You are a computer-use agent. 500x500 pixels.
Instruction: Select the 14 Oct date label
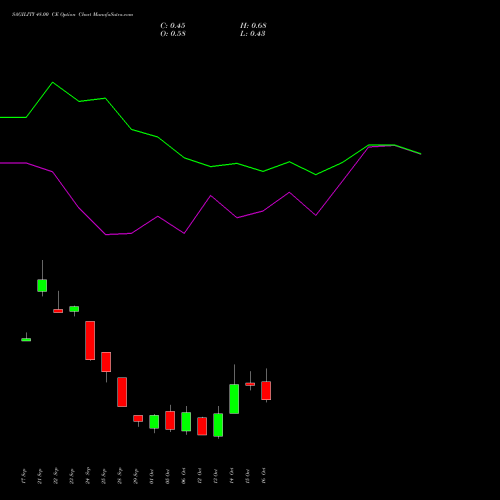tap(232, 476)
